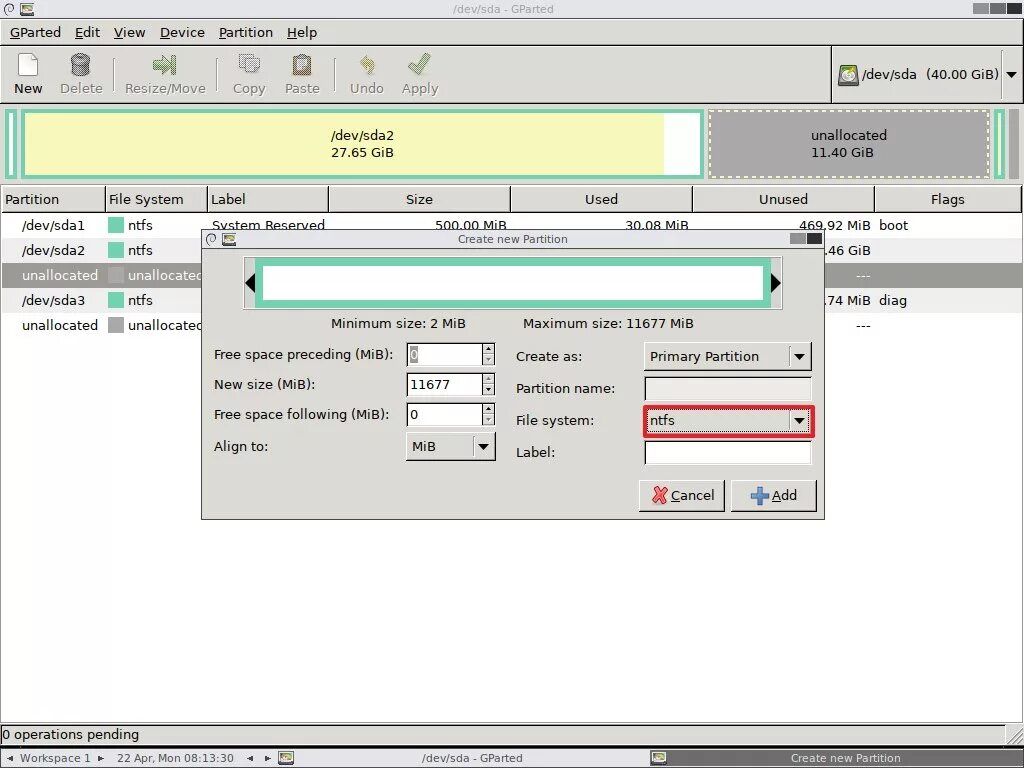The image size is (1024, 768).
Task: Increase Free space preceding value
Action: 488,349
